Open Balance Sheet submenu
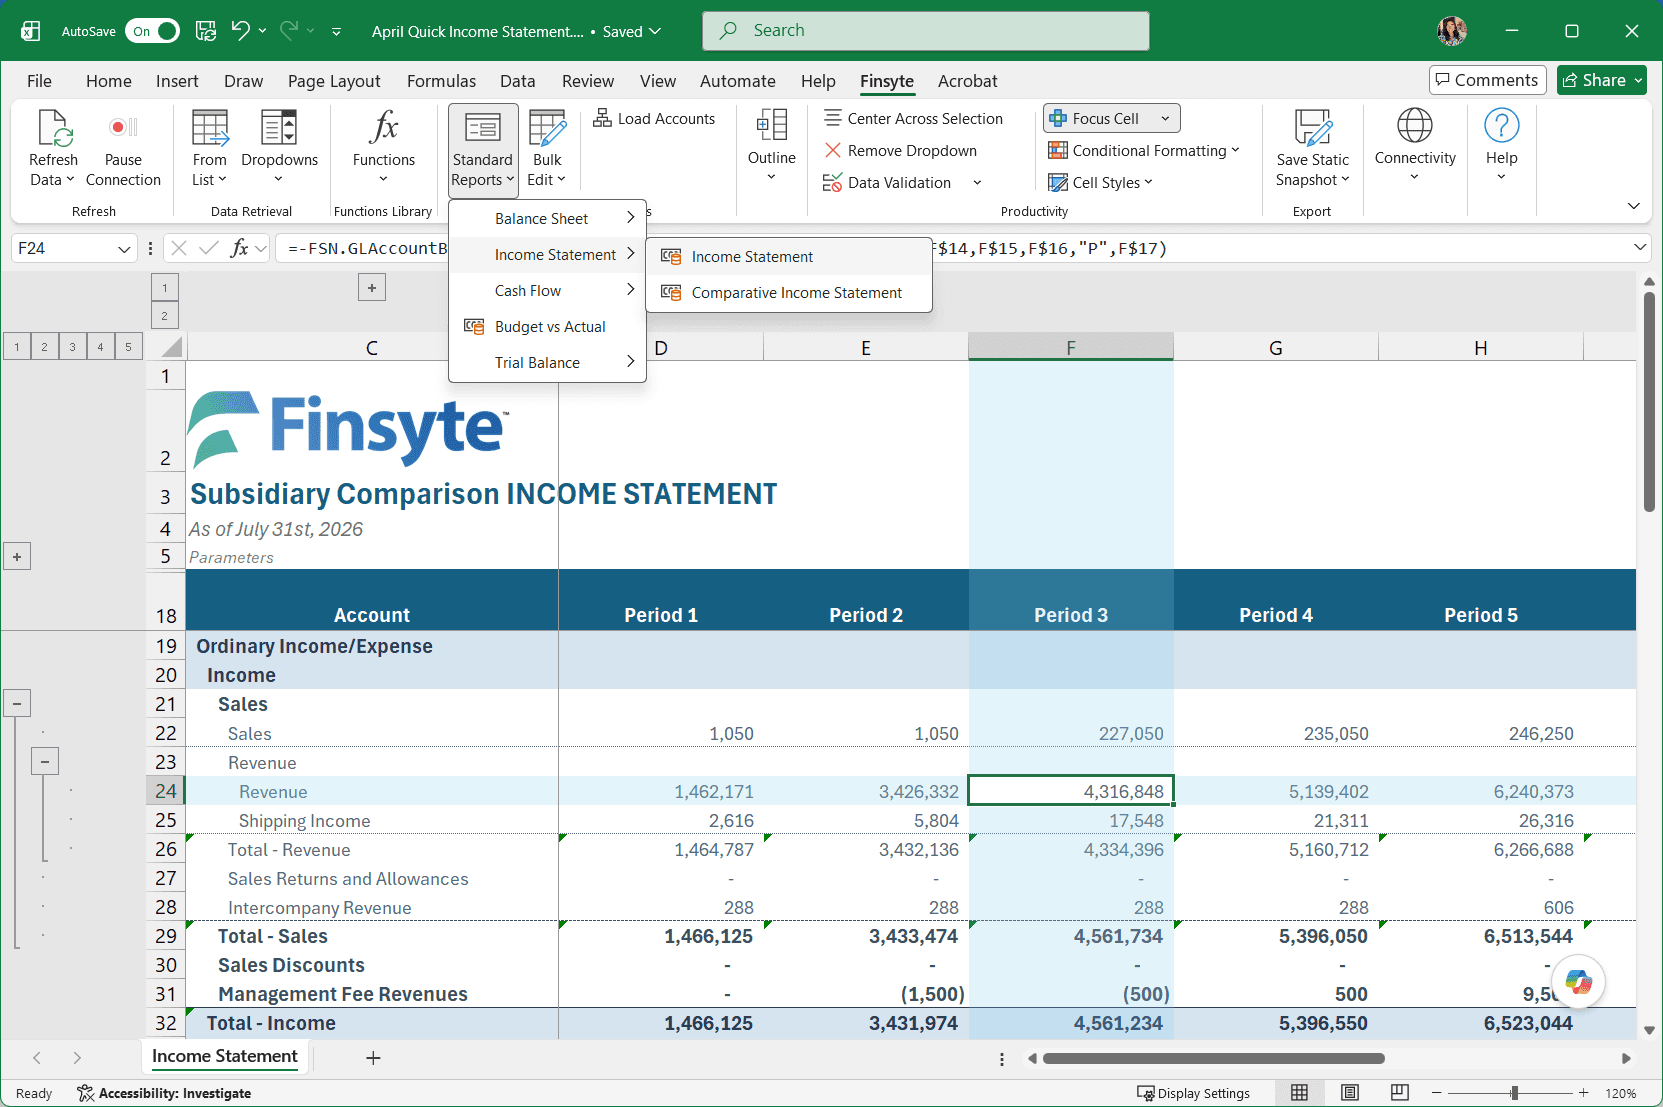1663x1107 pixels. (548, 218)
